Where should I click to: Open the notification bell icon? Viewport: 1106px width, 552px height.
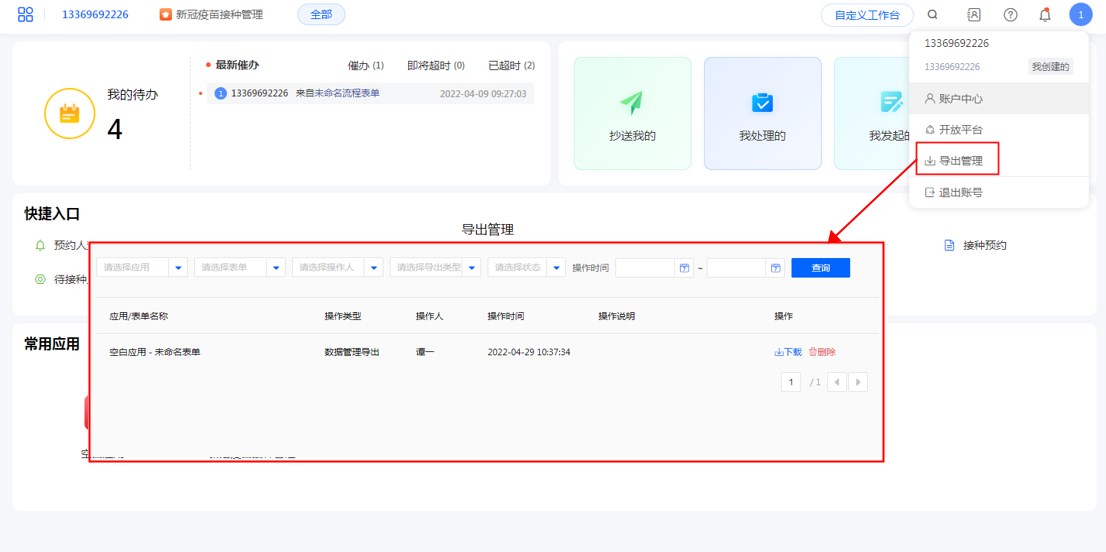click(1045, 15)
